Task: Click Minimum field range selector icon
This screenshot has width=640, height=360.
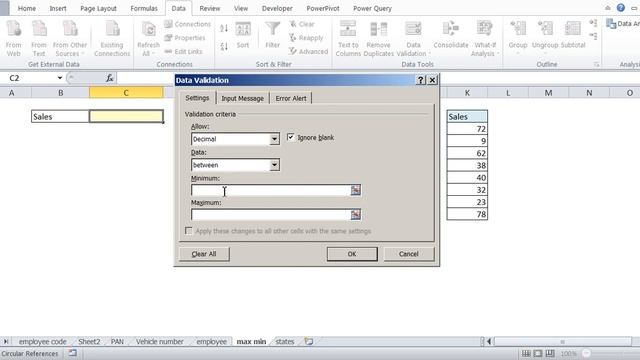Action: click(x=356, y=190)
